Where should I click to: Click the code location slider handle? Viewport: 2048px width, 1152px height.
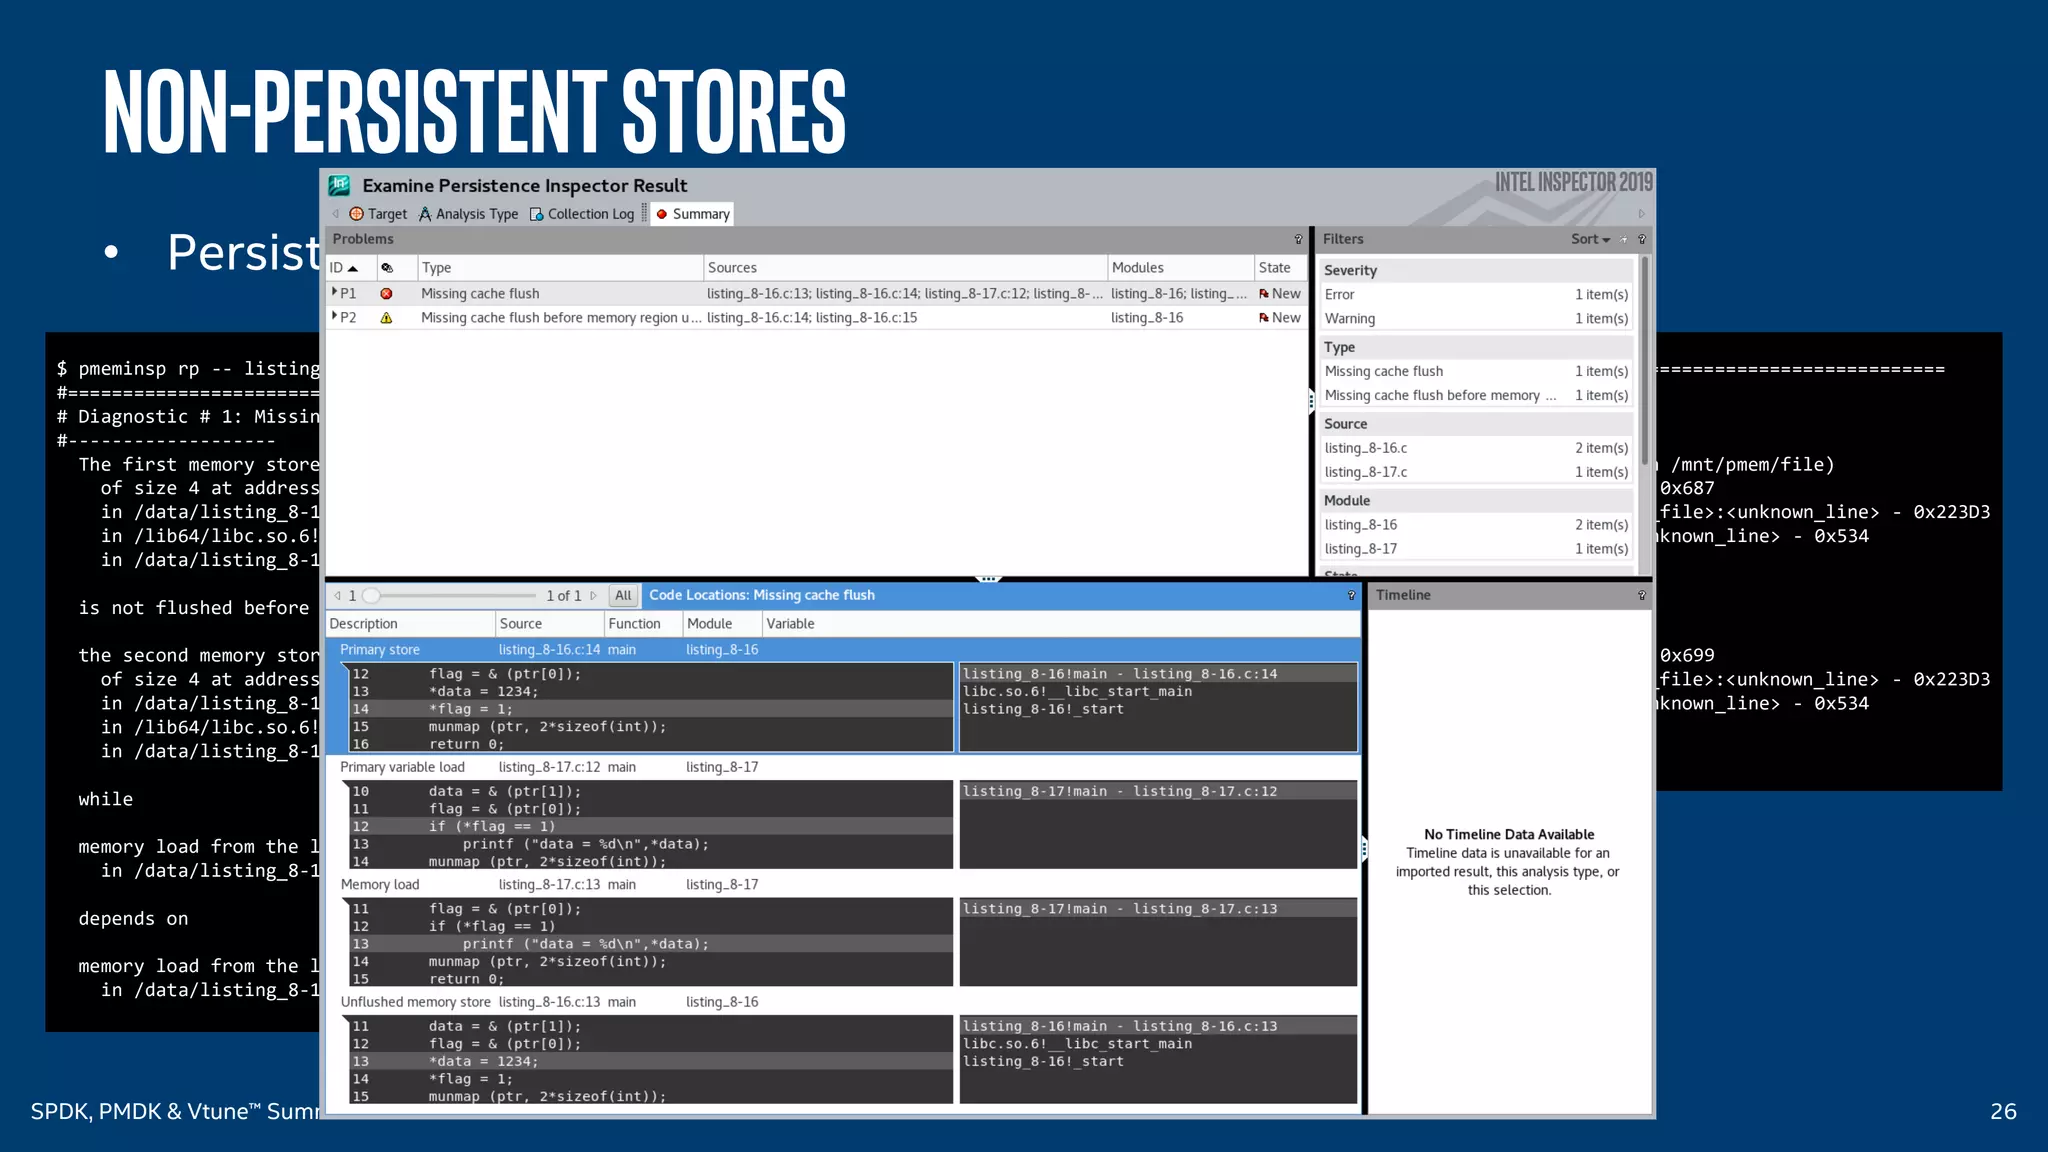coord(371,595)
